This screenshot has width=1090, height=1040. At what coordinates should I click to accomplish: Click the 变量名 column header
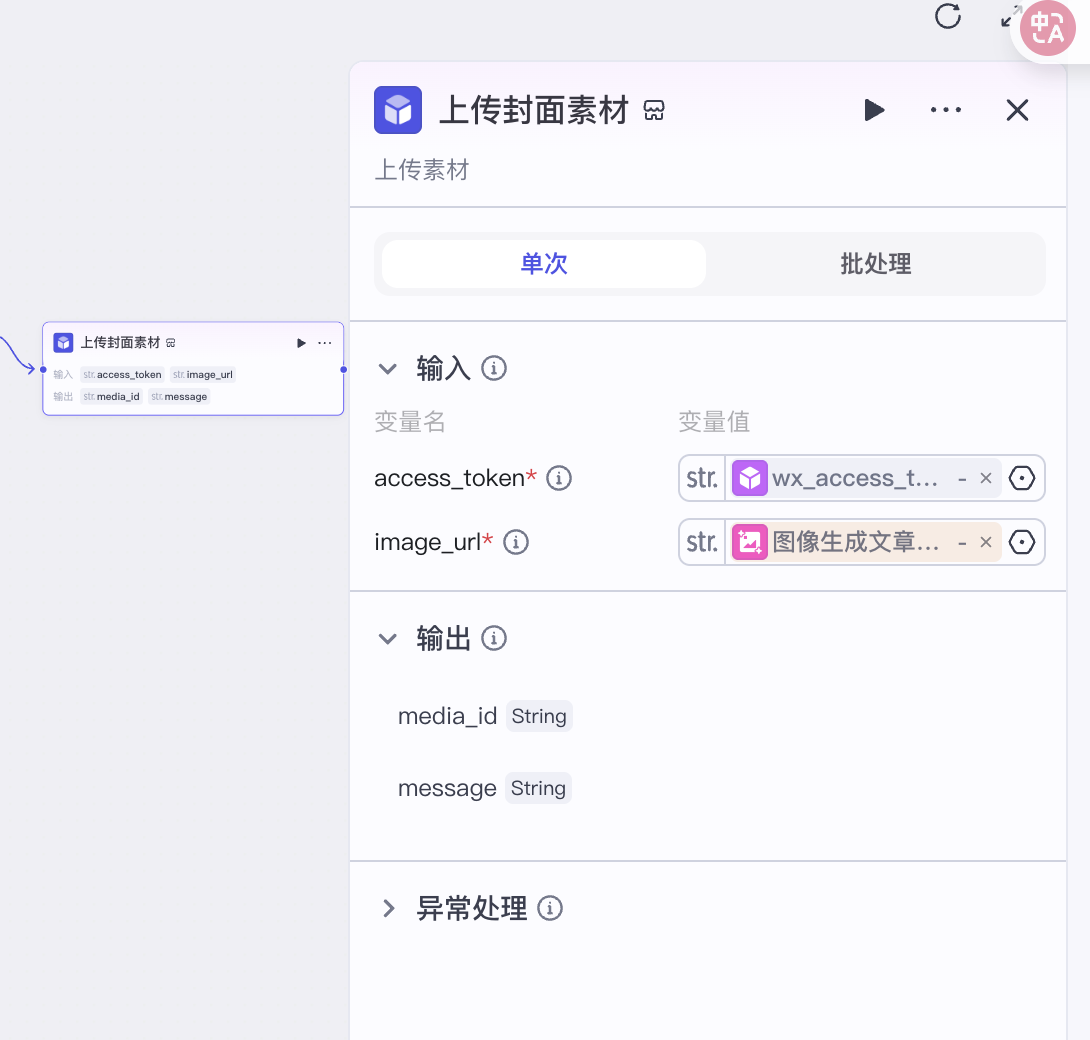[x=409, y=421]
